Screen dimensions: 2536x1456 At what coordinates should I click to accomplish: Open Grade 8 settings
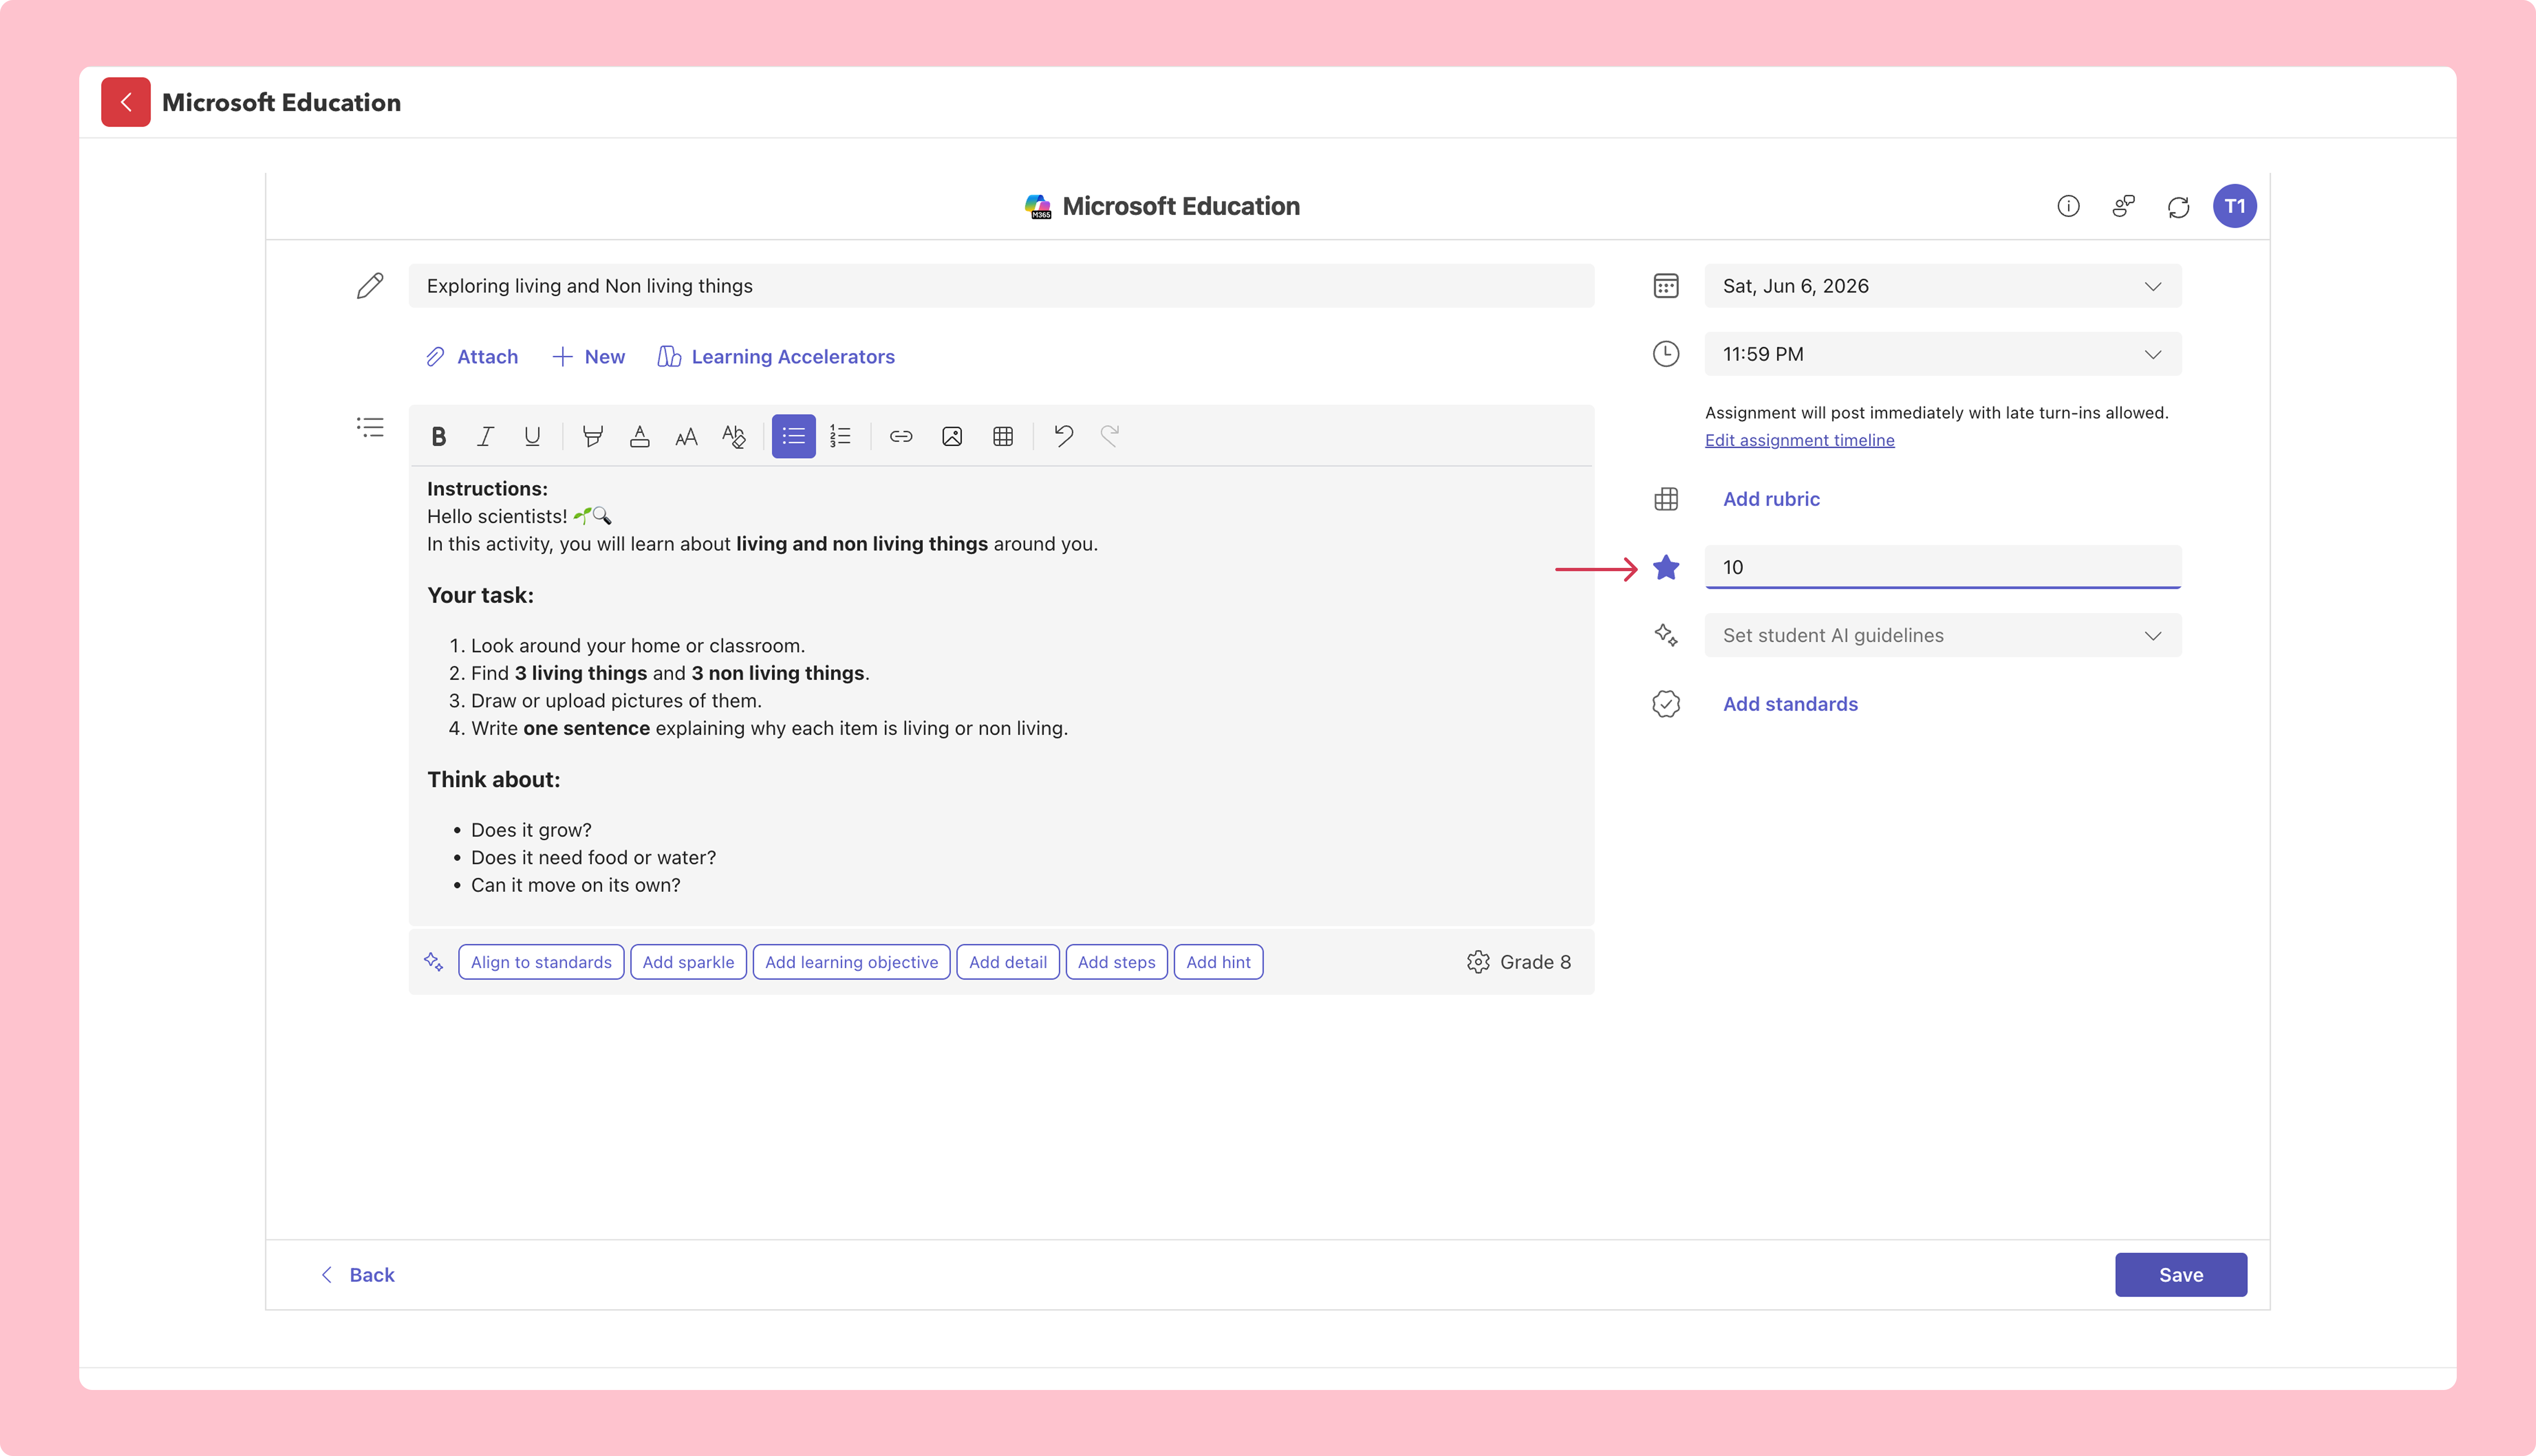(x=1519, y=962)
